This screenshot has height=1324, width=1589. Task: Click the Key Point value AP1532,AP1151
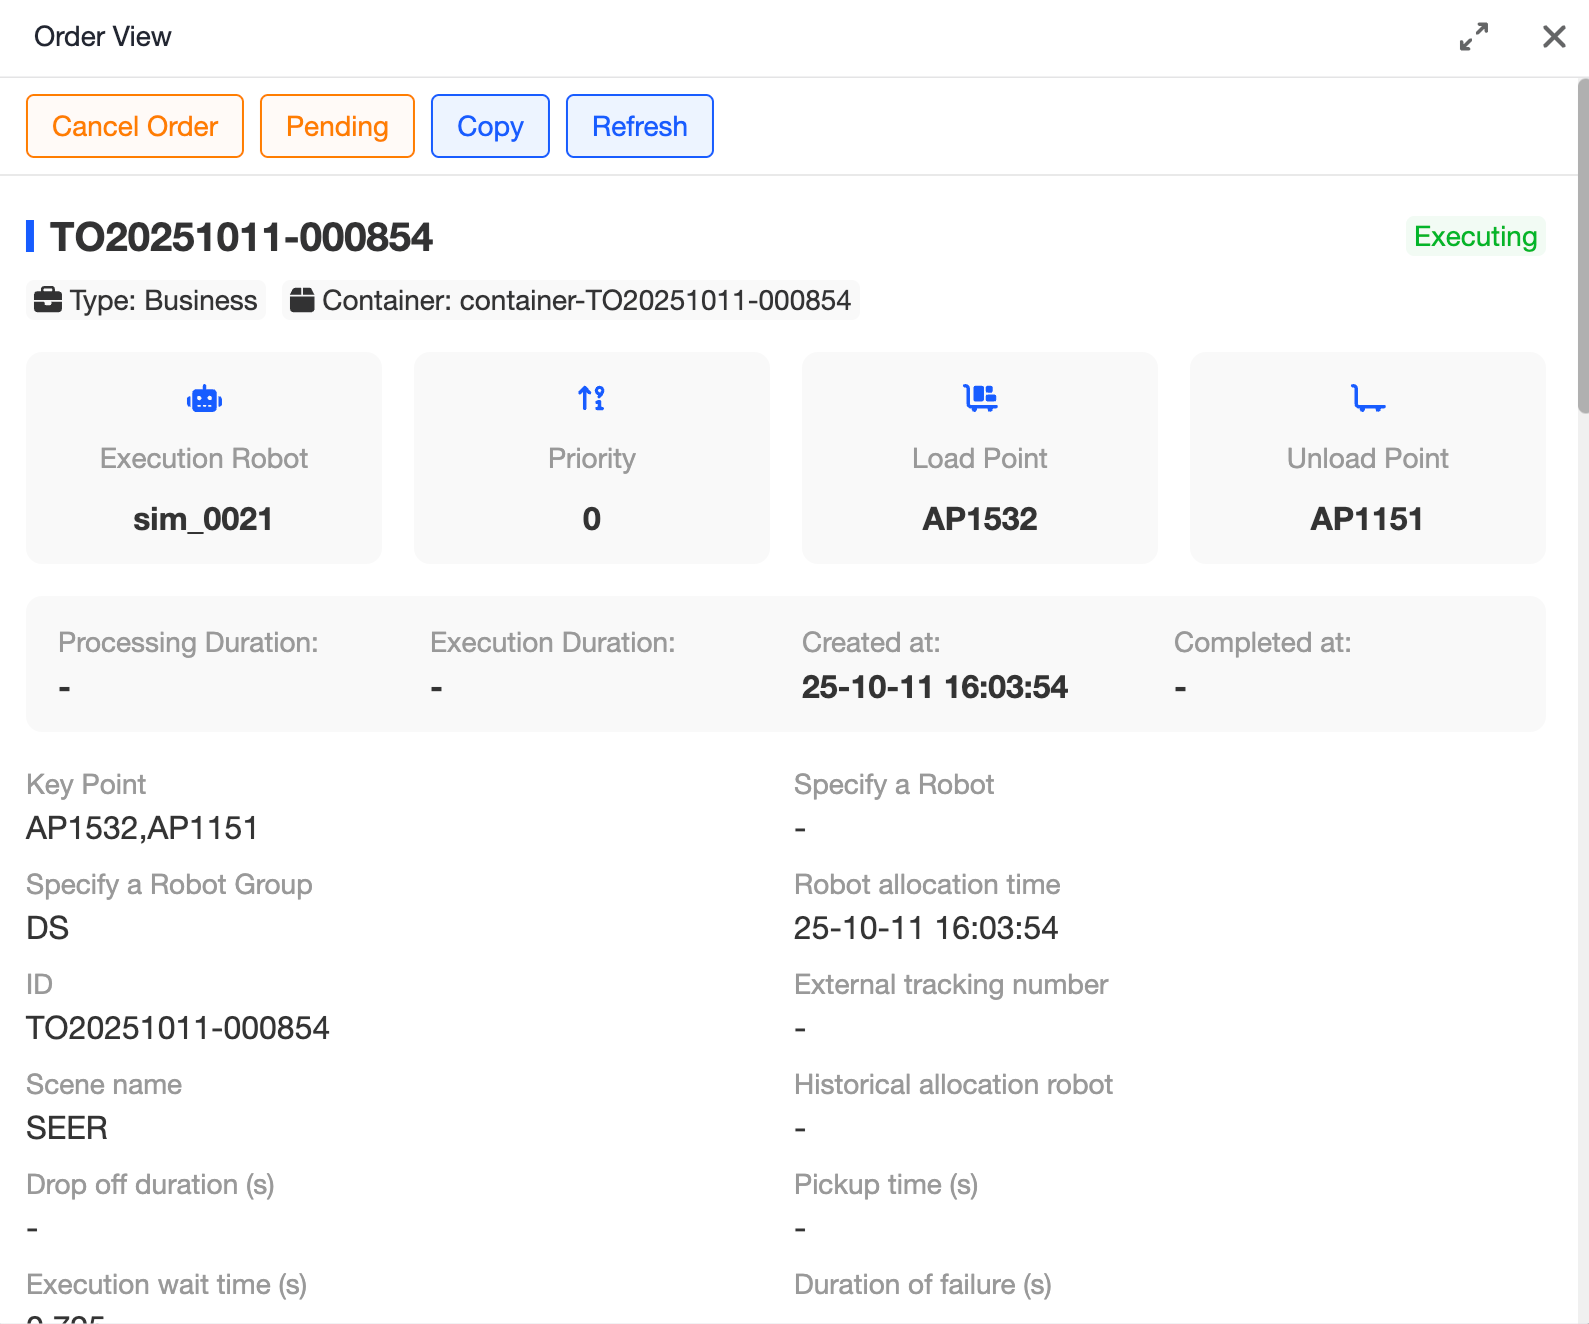click(x=142, y=828)
